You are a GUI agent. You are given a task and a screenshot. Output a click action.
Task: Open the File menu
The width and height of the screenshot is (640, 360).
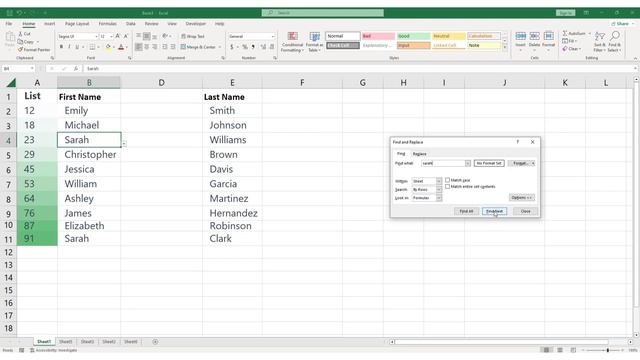click(9, 24)
